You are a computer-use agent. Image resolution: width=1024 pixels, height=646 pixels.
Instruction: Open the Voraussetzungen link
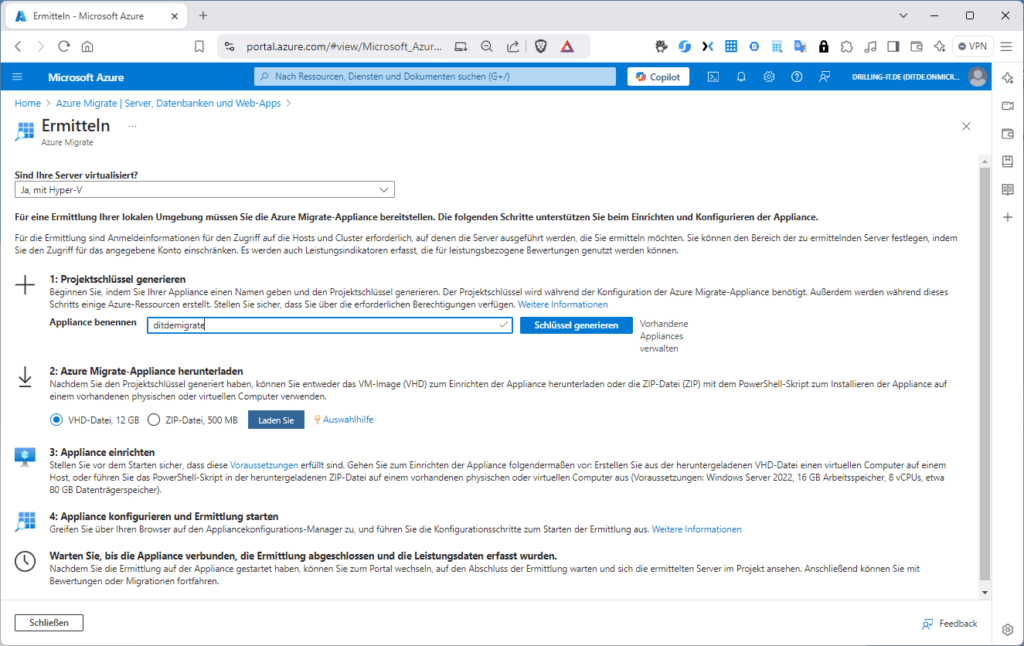[x=264, y=465]
